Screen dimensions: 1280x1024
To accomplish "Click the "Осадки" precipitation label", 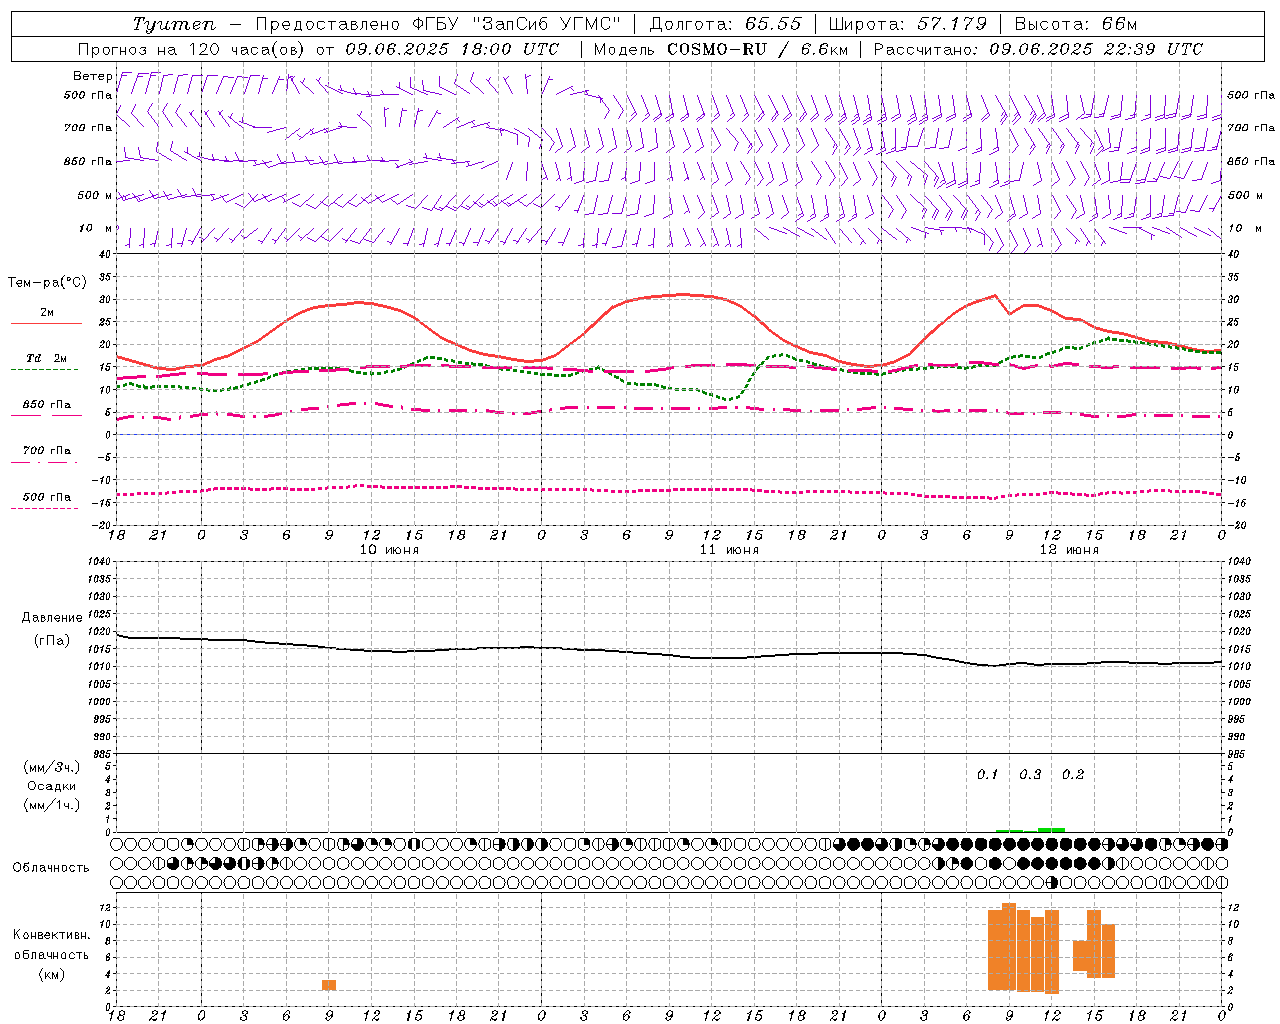I will tap(52, 786).
